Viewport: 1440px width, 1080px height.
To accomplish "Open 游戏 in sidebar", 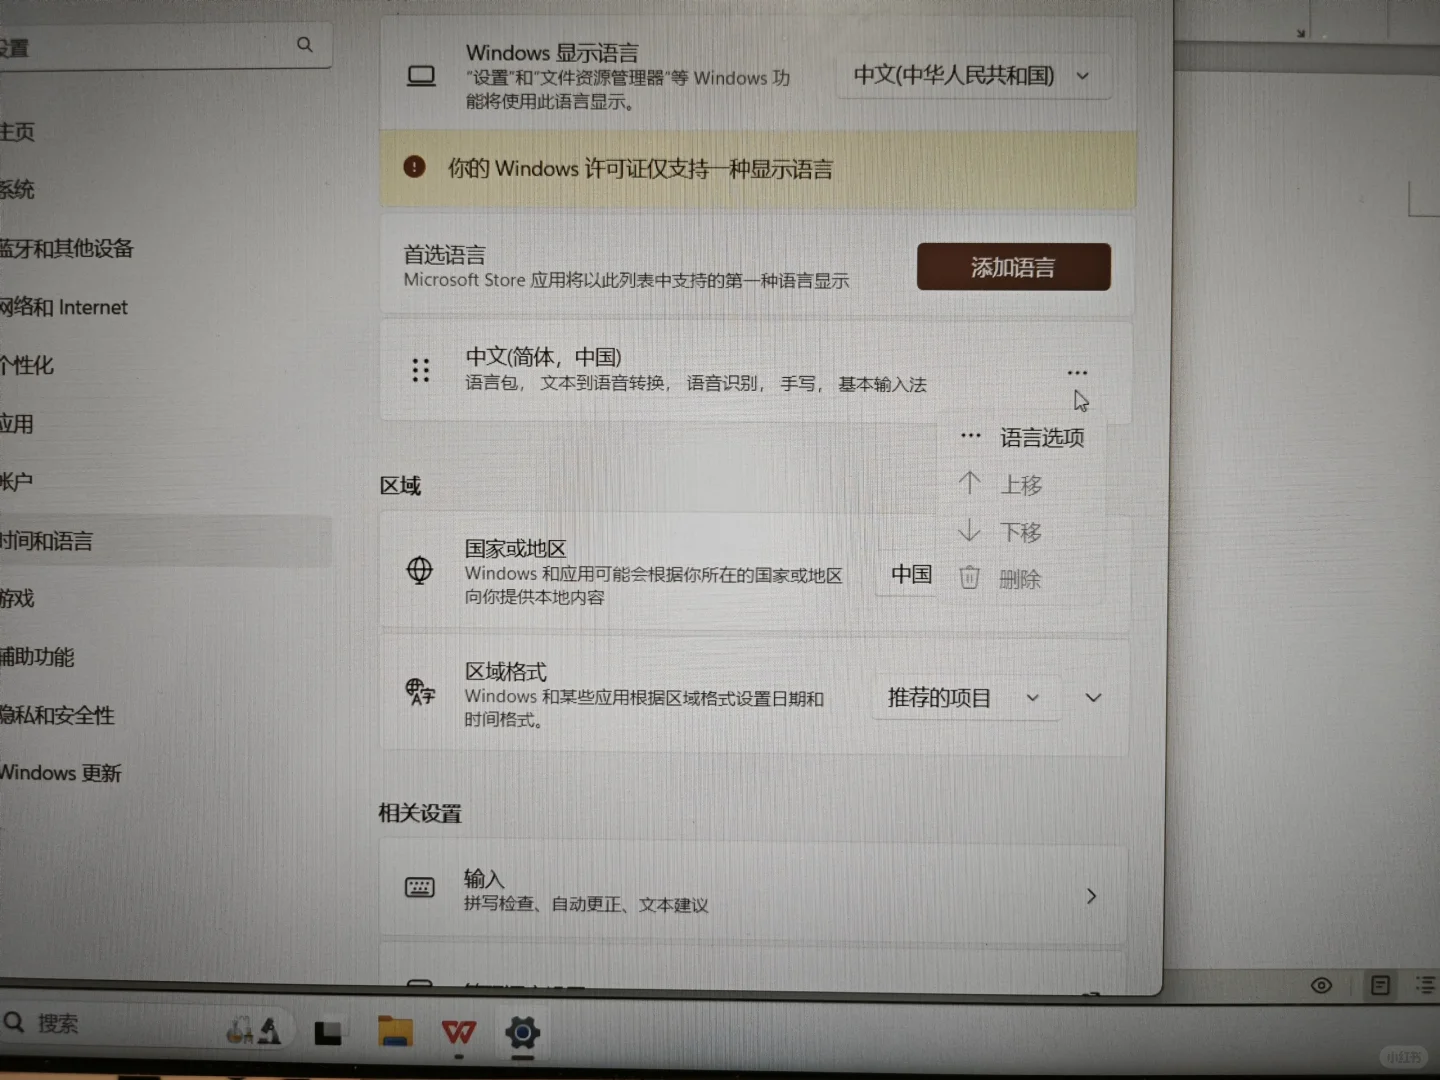I will pyautogui.click(x=17, y=599).
